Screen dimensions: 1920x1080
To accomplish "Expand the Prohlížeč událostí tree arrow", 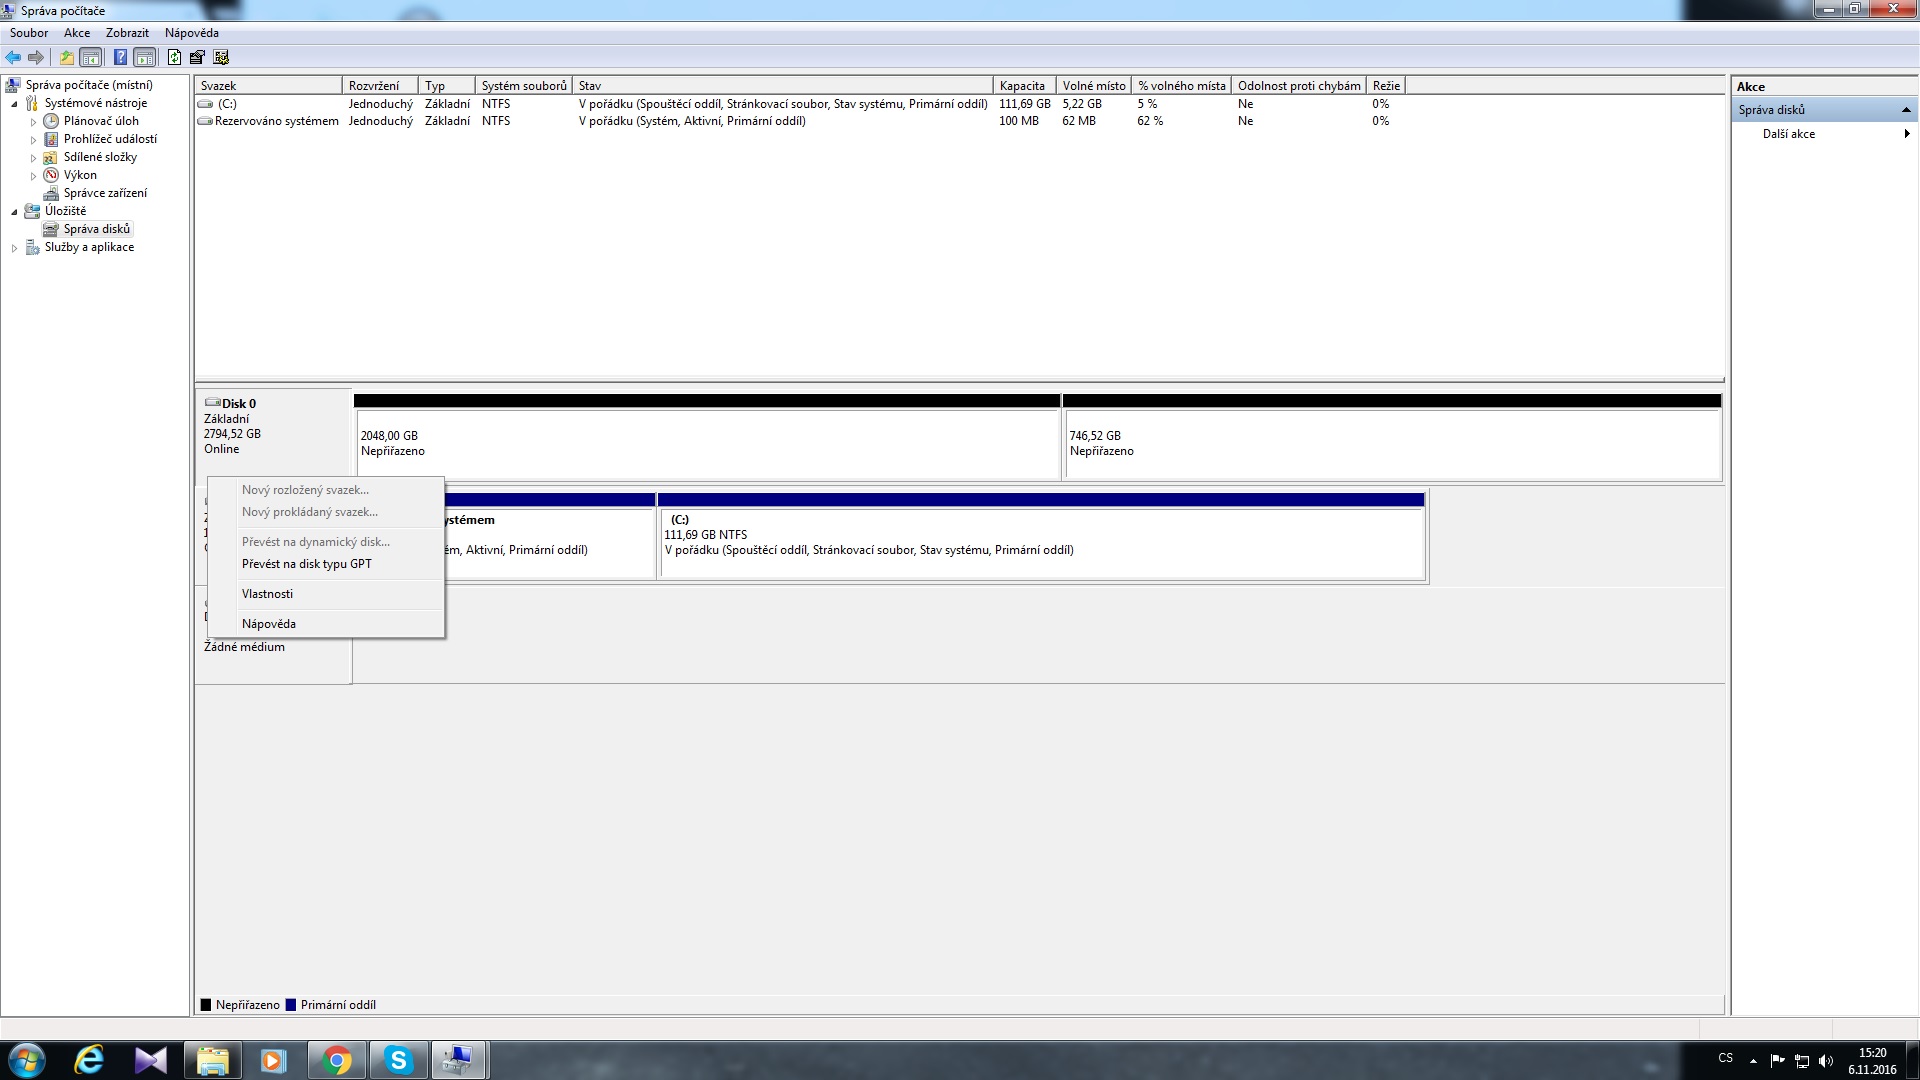I will [33, 140].
